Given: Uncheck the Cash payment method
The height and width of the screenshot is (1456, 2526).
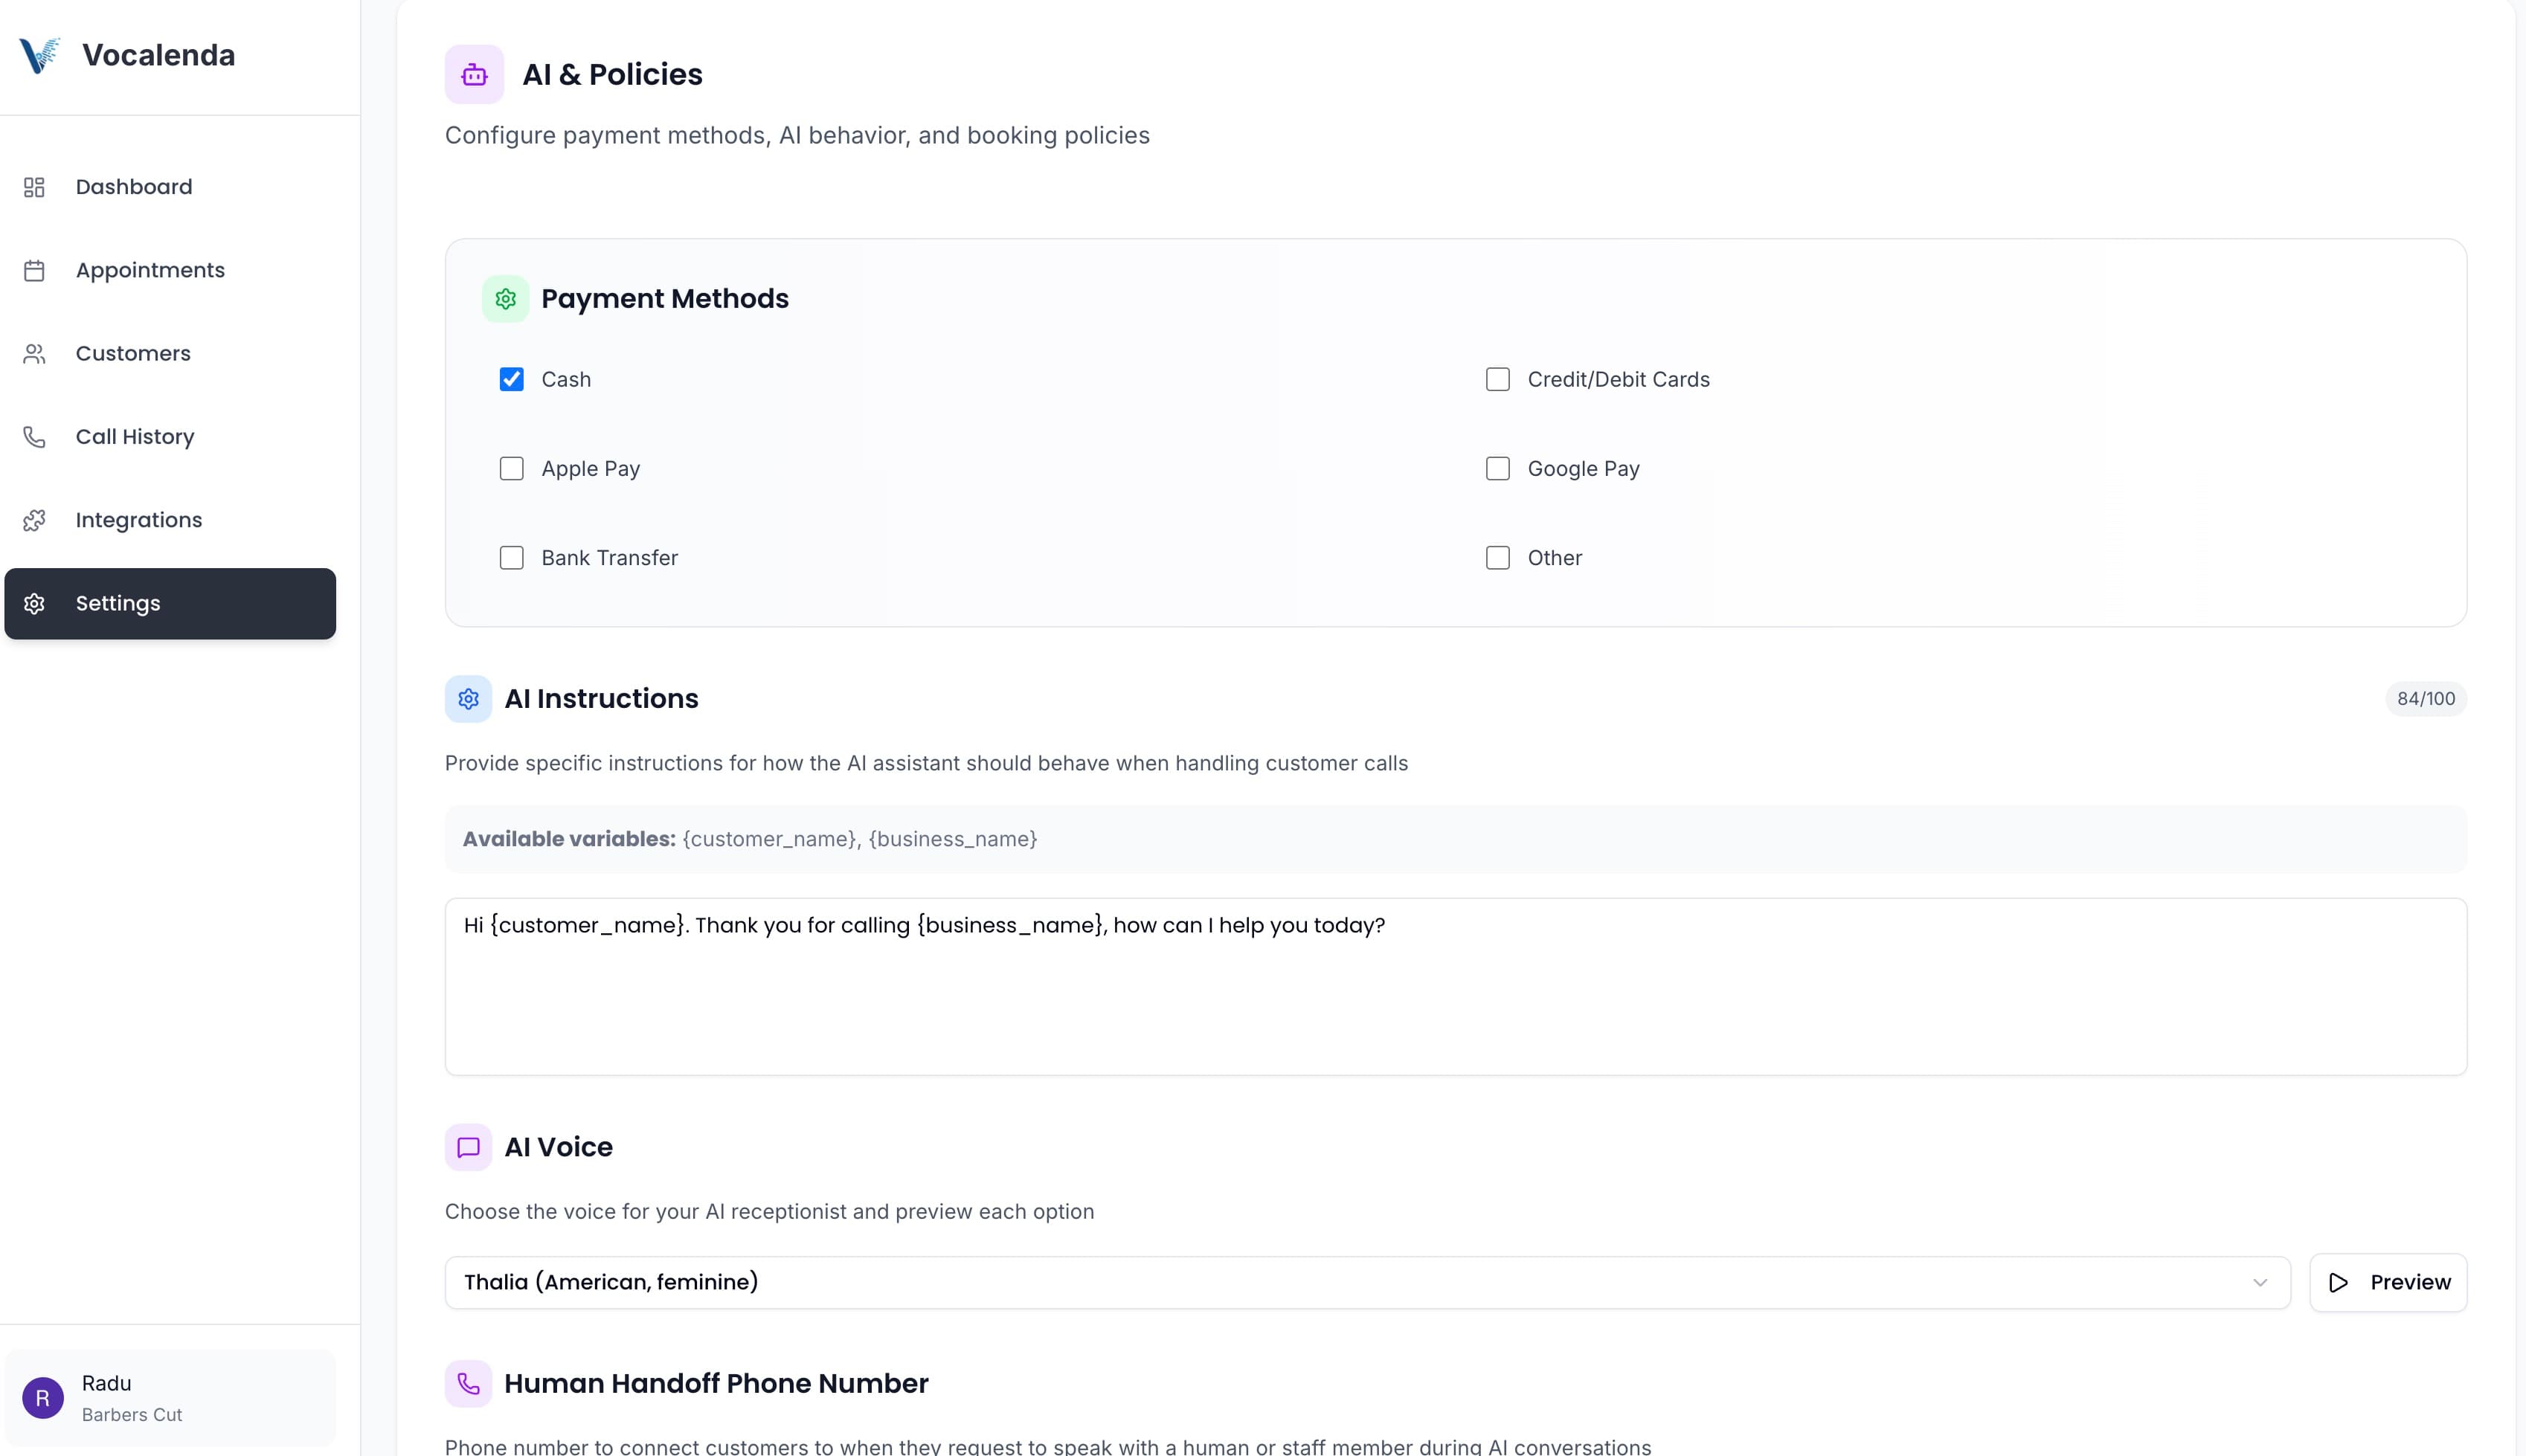Looking at the screenshot, I should click(511, 379).
